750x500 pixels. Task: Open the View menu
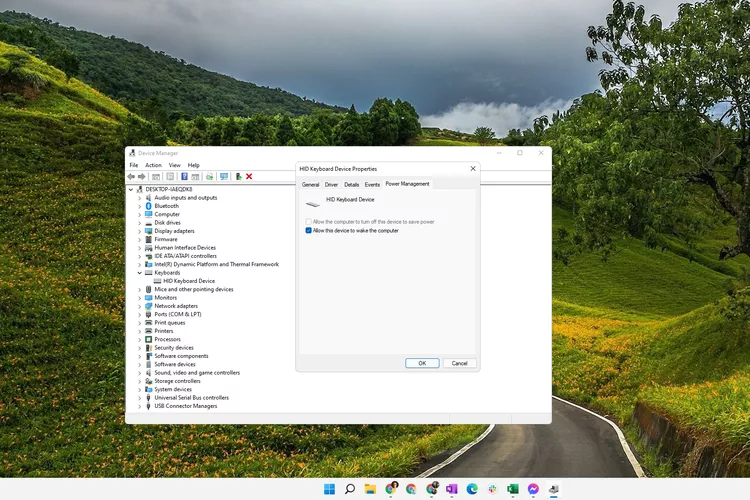click(175, 165)
